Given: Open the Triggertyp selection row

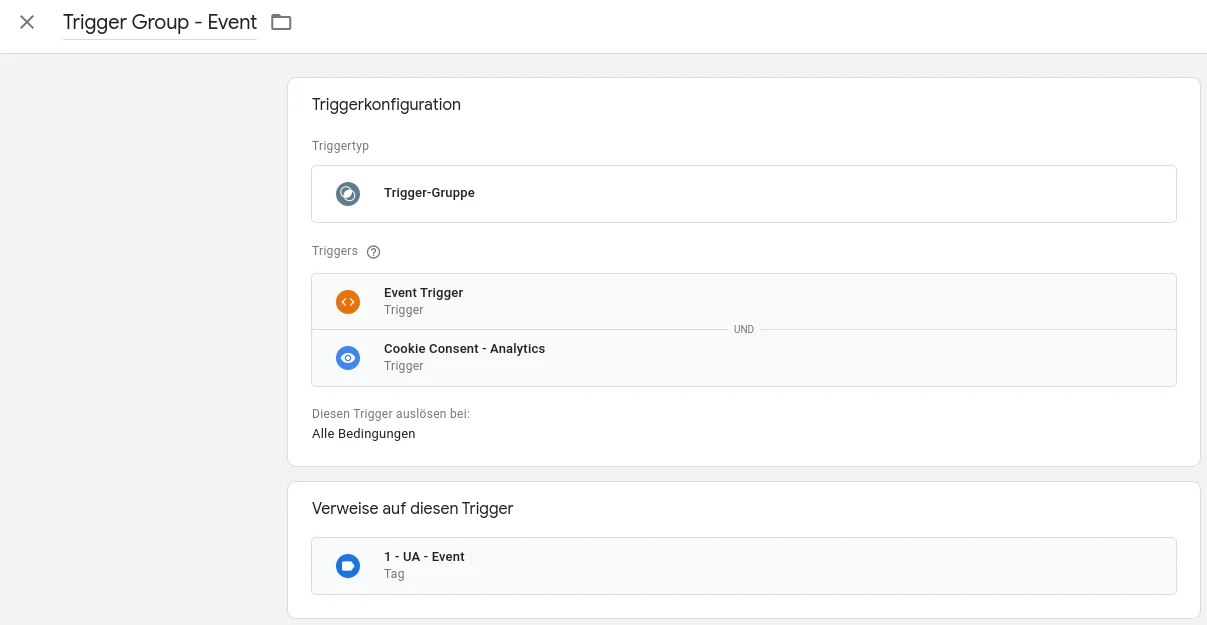Looking at the screenshot, I should click(744, 193).
